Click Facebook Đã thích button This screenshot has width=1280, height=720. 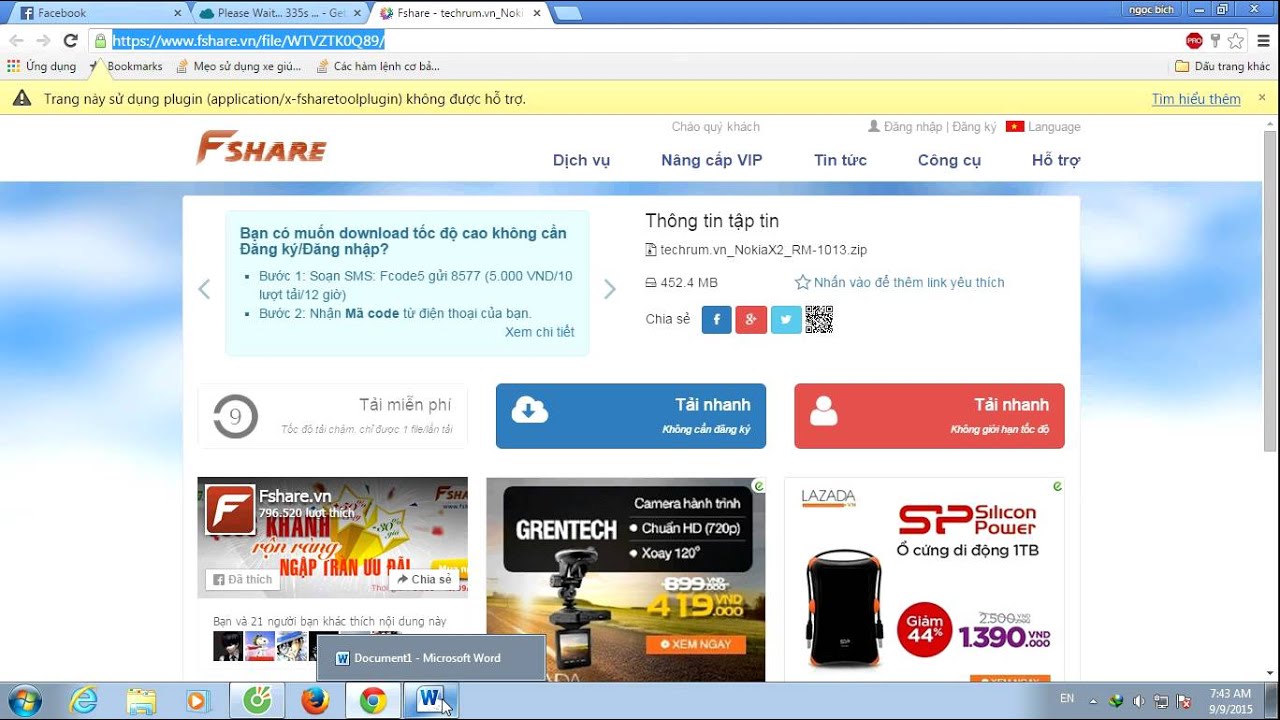click(243, 579)
